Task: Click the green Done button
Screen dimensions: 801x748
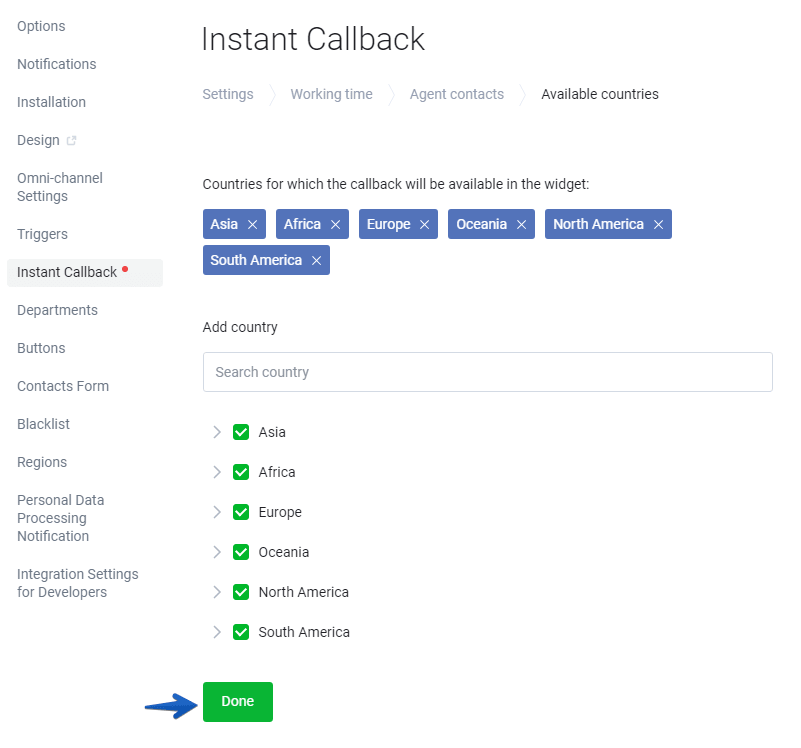Action: point(238,702)
